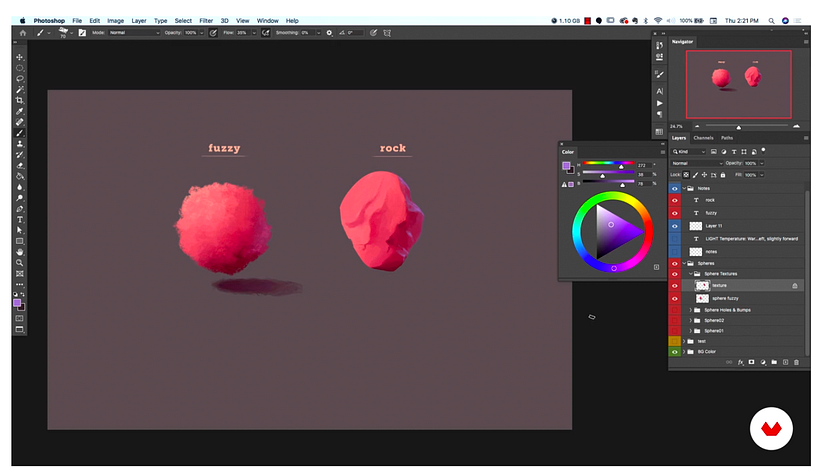Select the Lasso tool
820x467 pixels.
pos(19,79)
